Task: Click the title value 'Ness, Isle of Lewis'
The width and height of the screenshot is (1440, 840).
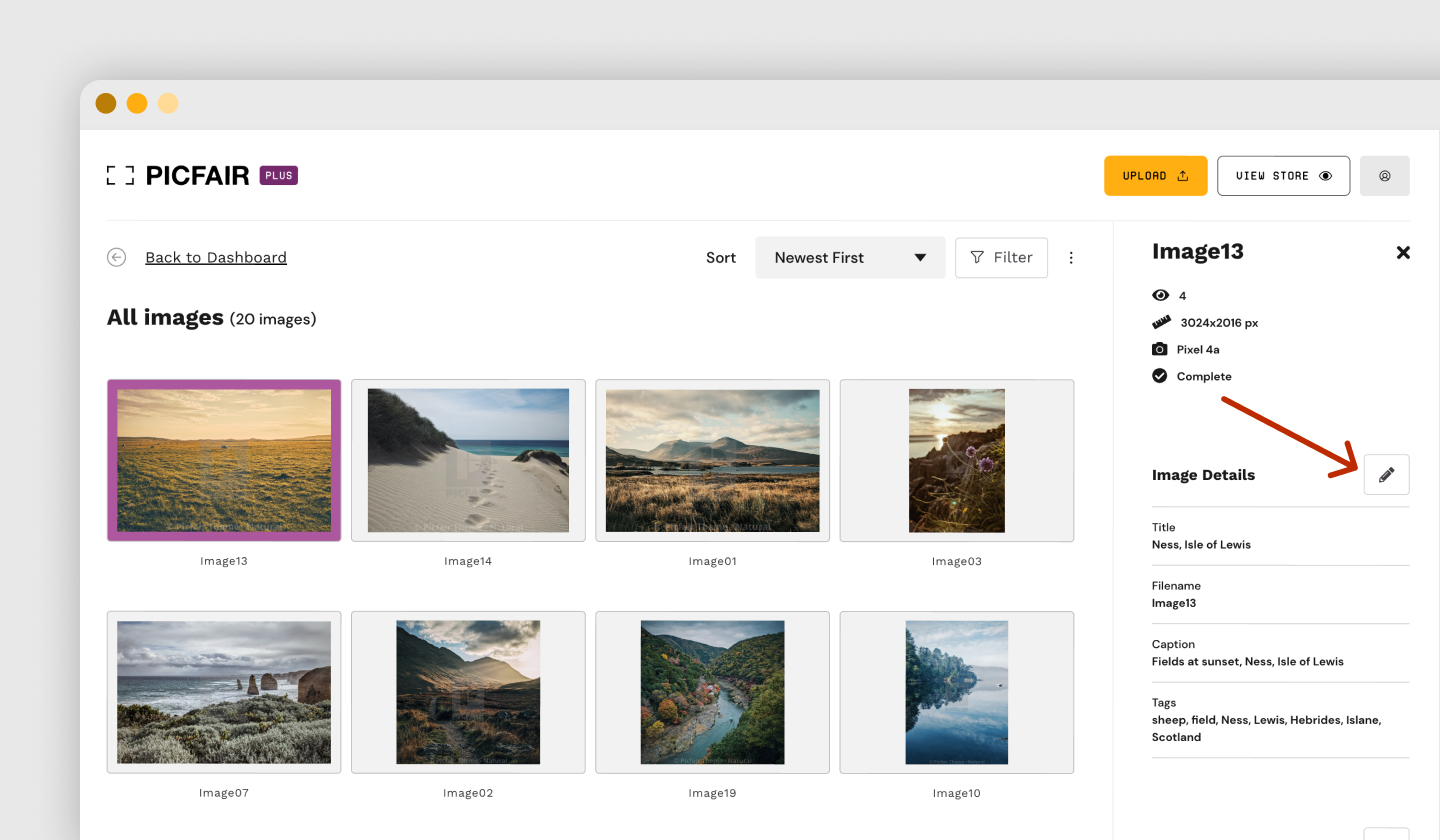Action: click(x=1201, y=545)
